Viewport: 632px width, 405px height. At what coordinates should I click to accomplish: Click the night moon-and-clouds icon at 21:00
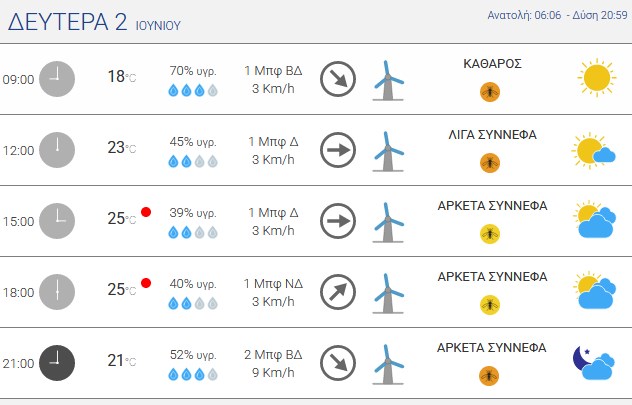[594, 363]
